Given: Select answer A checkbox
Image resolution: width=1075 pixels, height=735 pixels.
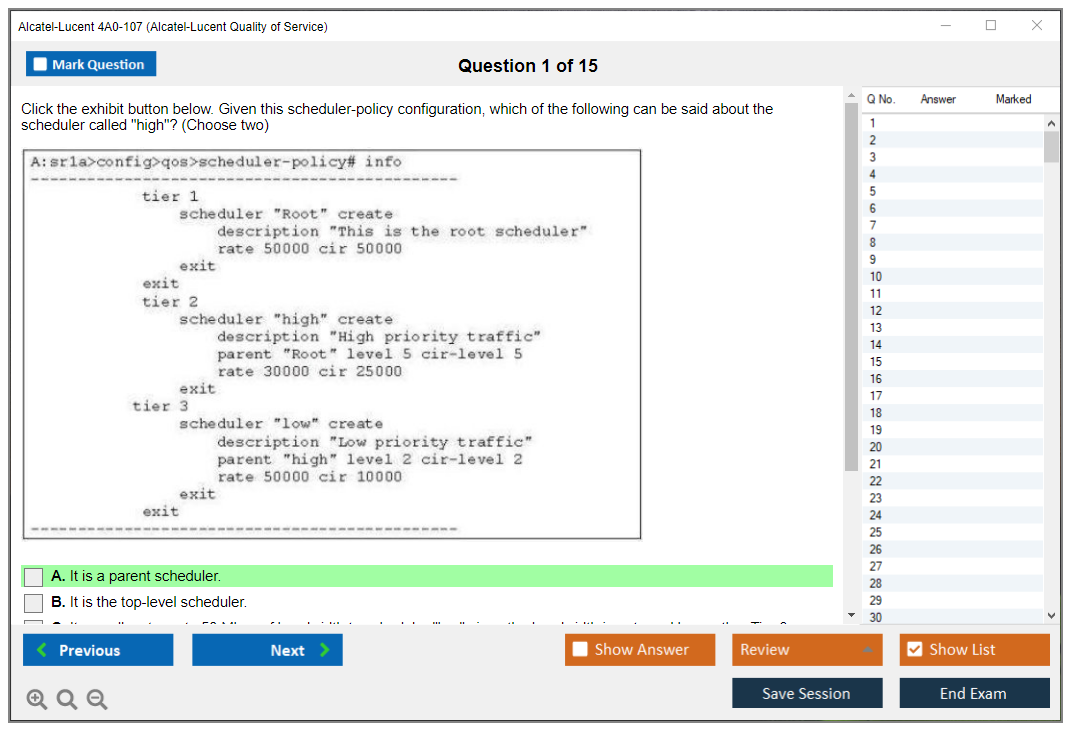Looking at the screenshot, I should [34, 577].
